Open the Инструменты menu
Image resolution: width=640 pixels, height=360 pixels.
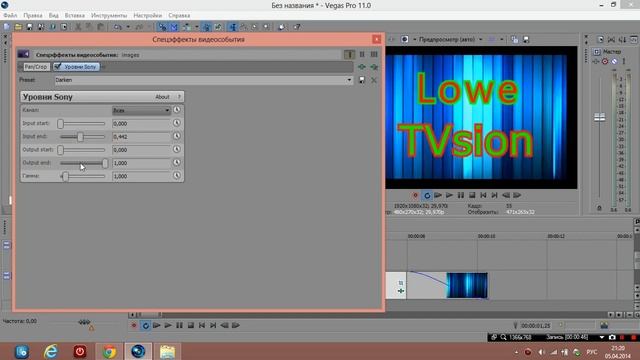click(x=109, y=16)
